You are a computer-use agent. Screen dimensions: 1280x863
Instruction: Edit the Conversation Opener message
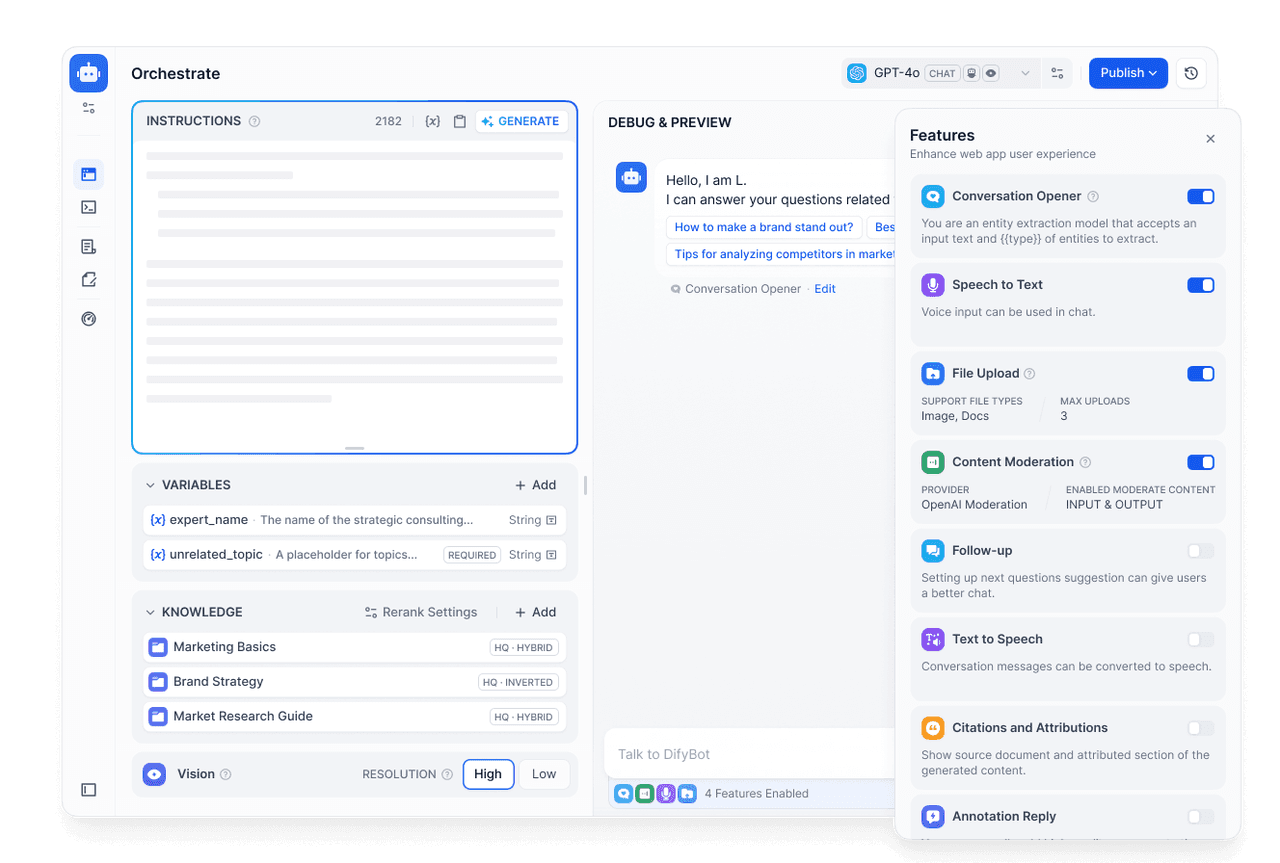[824, 288]
